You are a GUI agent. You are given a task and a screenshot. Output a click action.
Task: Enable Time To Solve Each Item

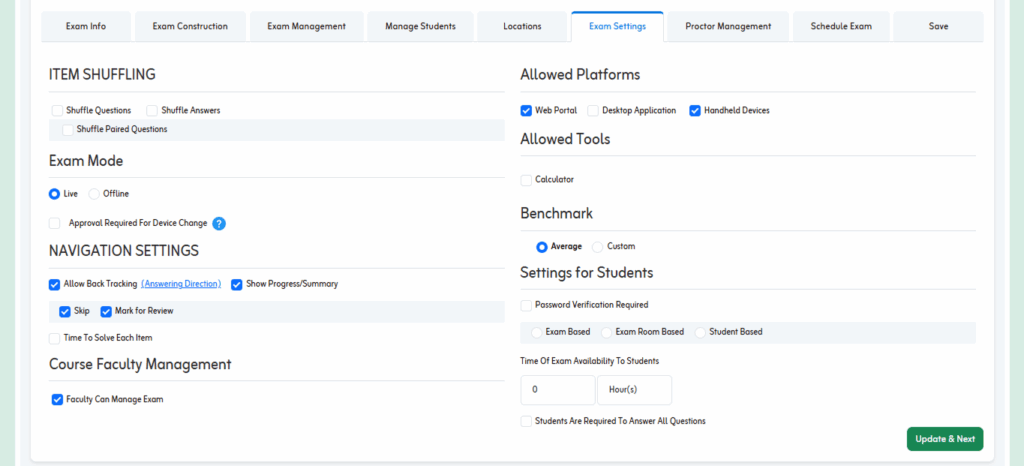click(x=55, y=338)
